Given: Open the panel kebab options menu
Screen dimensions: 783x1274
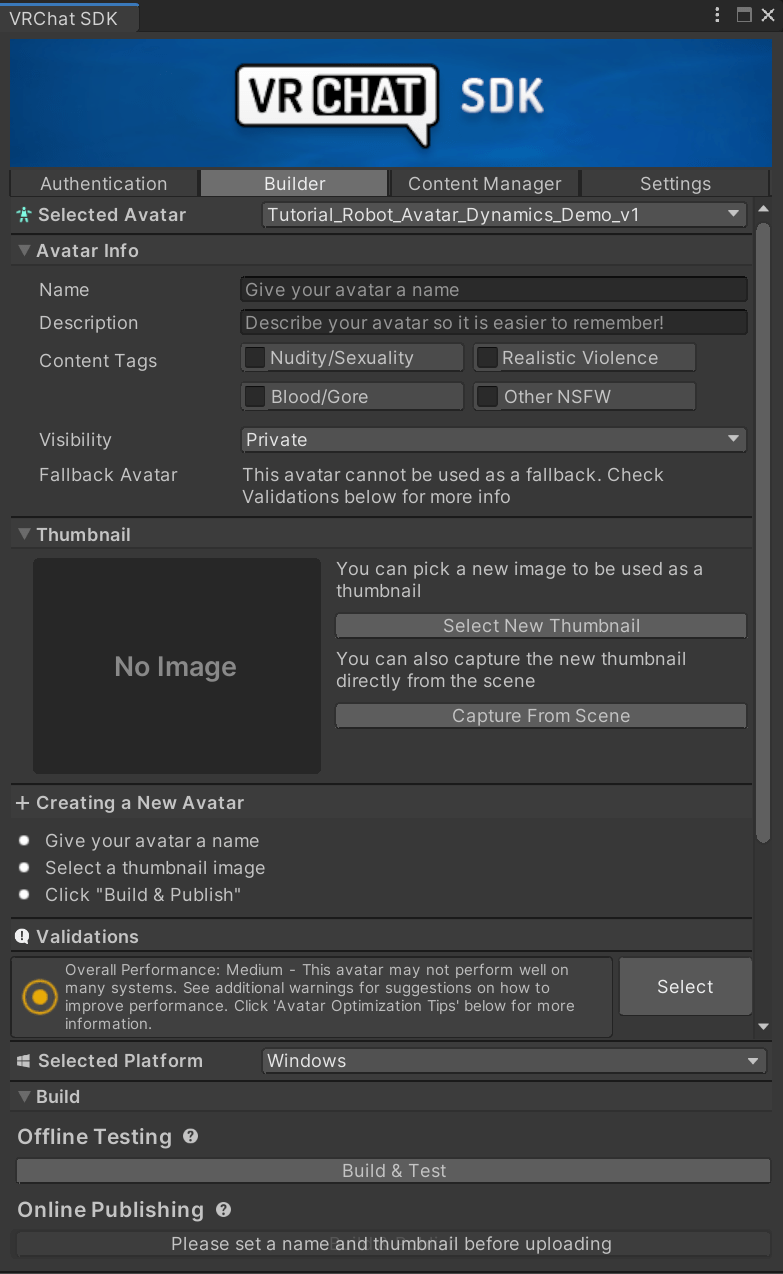Looking at the screenshot, I should [717, 15].
